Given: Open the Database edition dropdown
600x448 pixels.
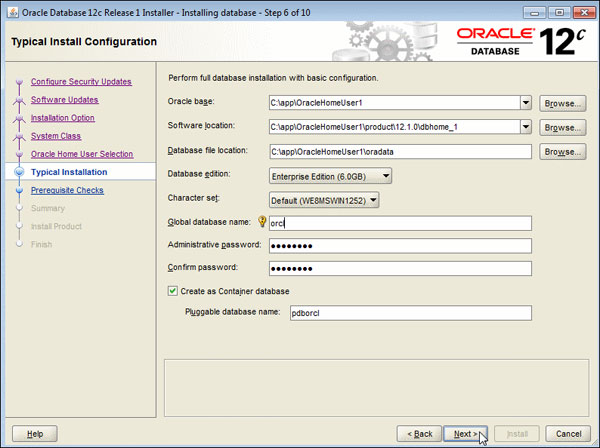Looking at the screenshot, I should [330, 176].
